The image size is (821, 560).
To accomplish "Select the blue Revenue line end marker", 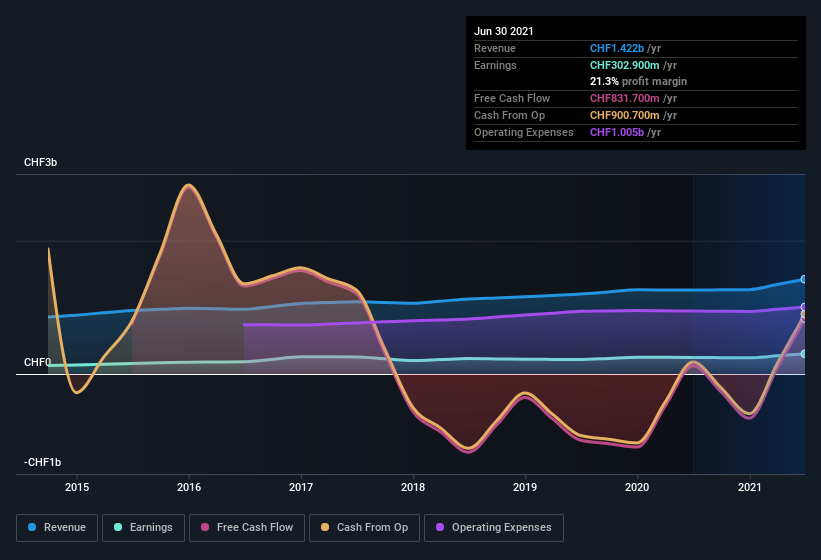I will point(803,280).
